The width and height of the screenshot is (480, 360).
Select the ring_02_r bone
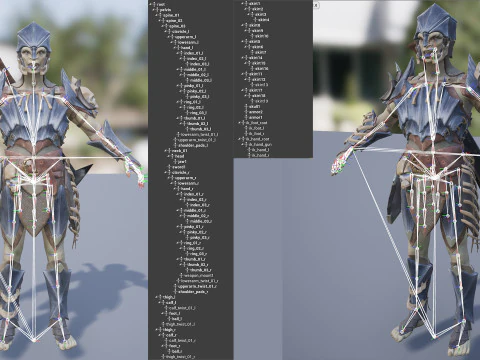(195, 248)
